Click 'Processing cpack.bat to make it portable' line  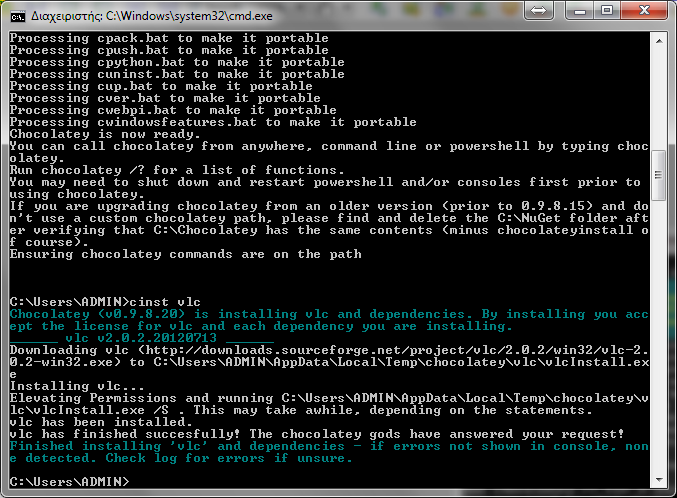(x=169, y=38)
